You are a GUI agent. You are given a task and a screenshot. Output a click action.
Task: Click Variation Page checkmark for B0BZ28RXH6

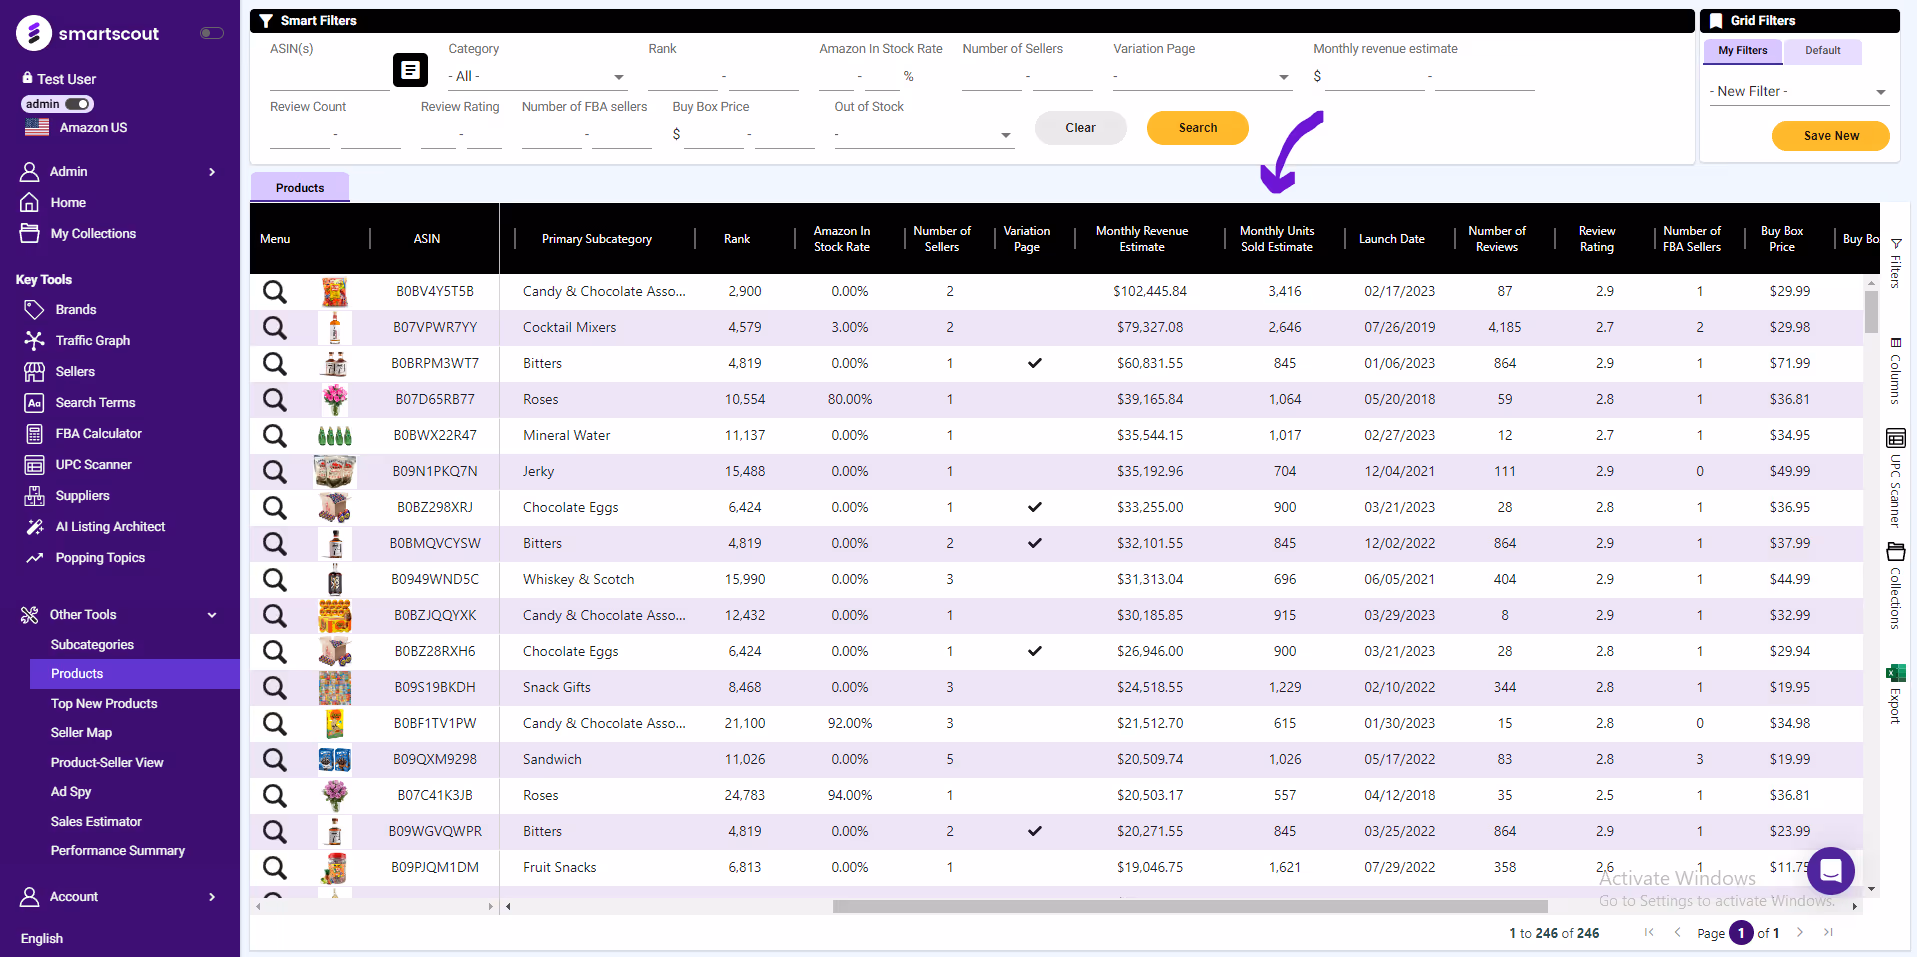coord(1035,651)
